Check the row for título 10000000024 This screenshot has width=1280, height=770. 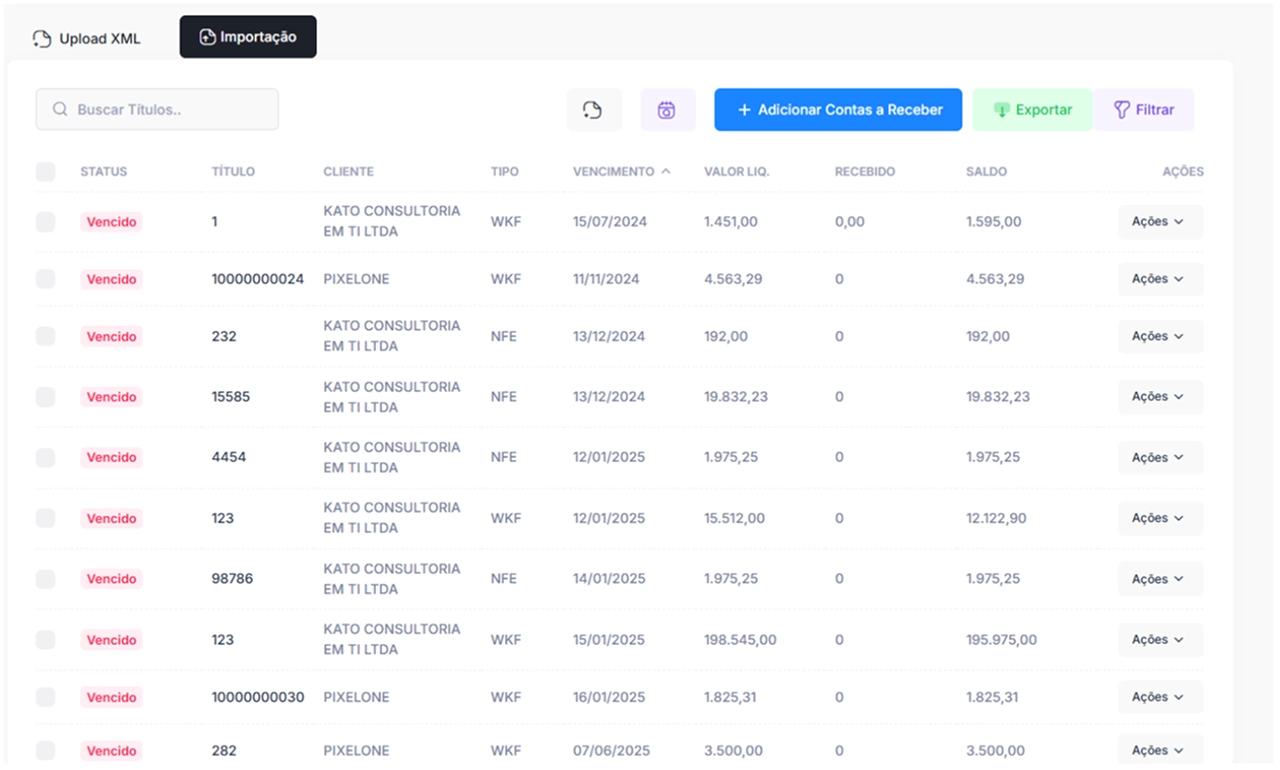point(46,279)
